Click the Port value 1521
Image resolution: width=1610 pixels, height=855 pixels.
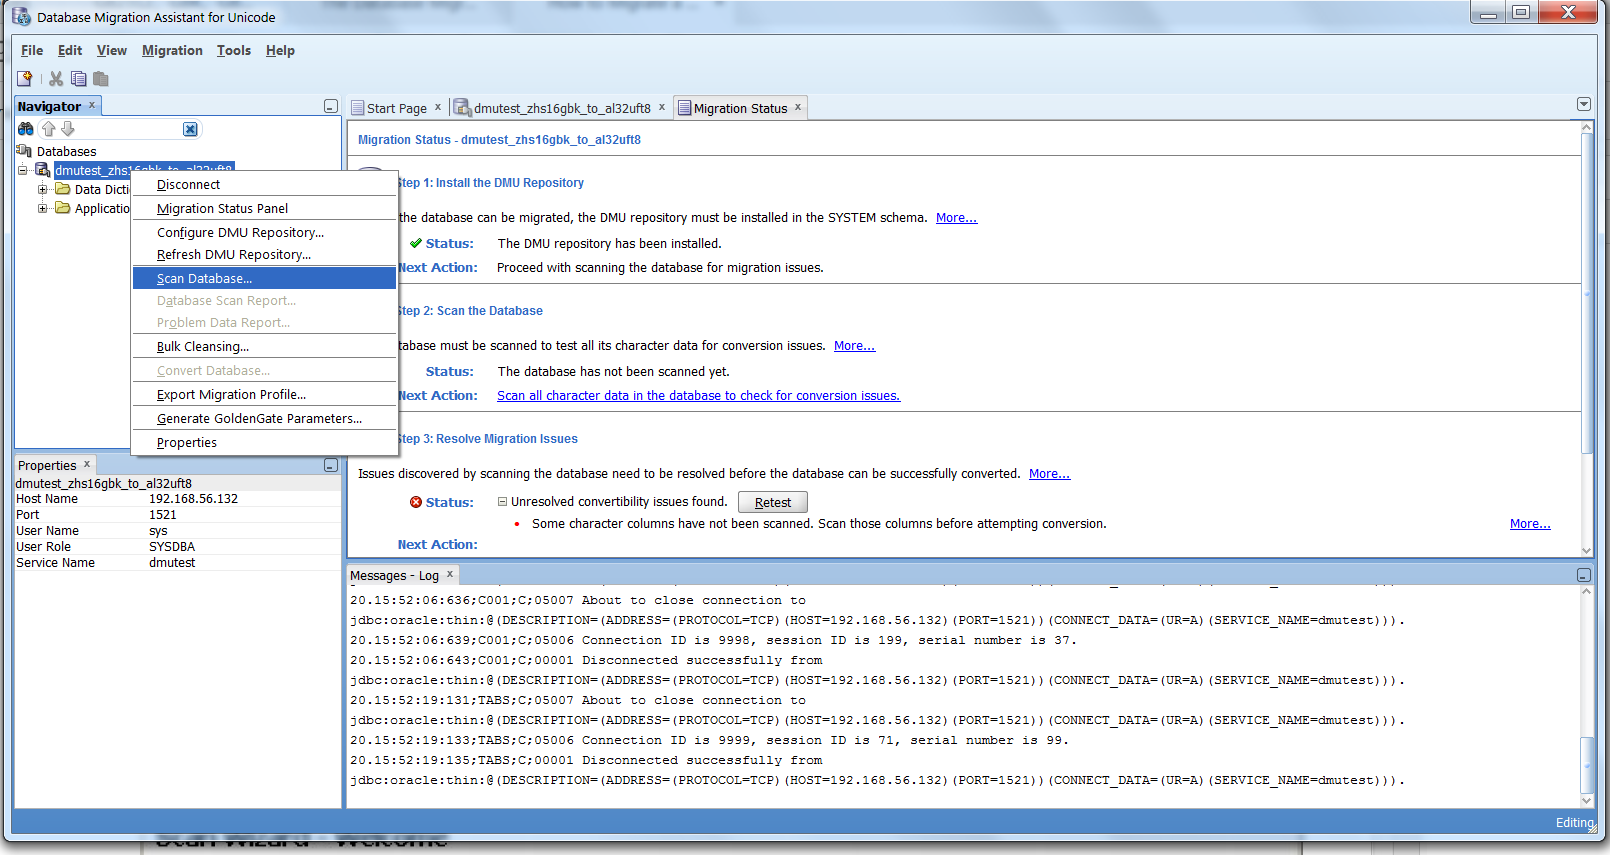pos(163,514)
